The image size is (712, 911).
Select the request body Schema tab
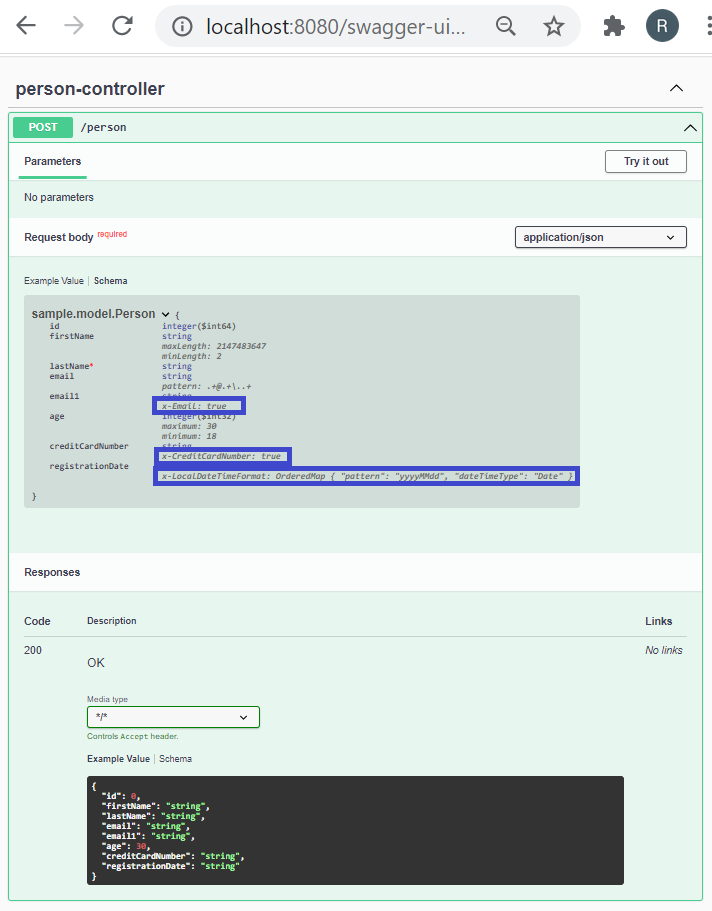[110, 281]
